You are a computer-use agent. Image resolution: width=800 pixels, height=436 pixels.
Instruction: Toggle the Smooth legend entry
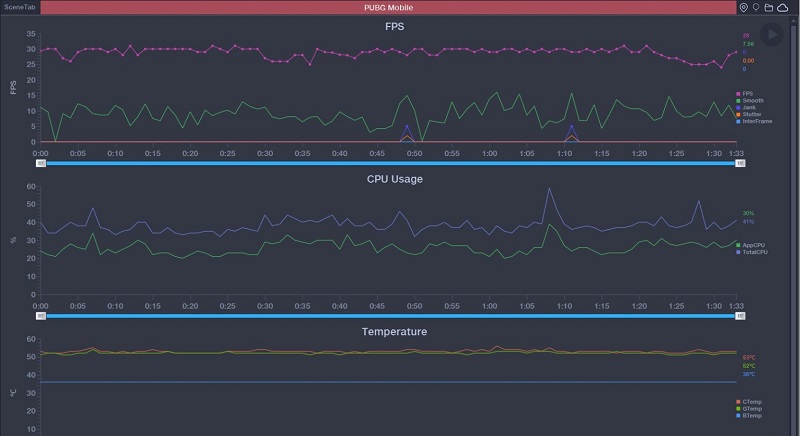click(750, 100)
